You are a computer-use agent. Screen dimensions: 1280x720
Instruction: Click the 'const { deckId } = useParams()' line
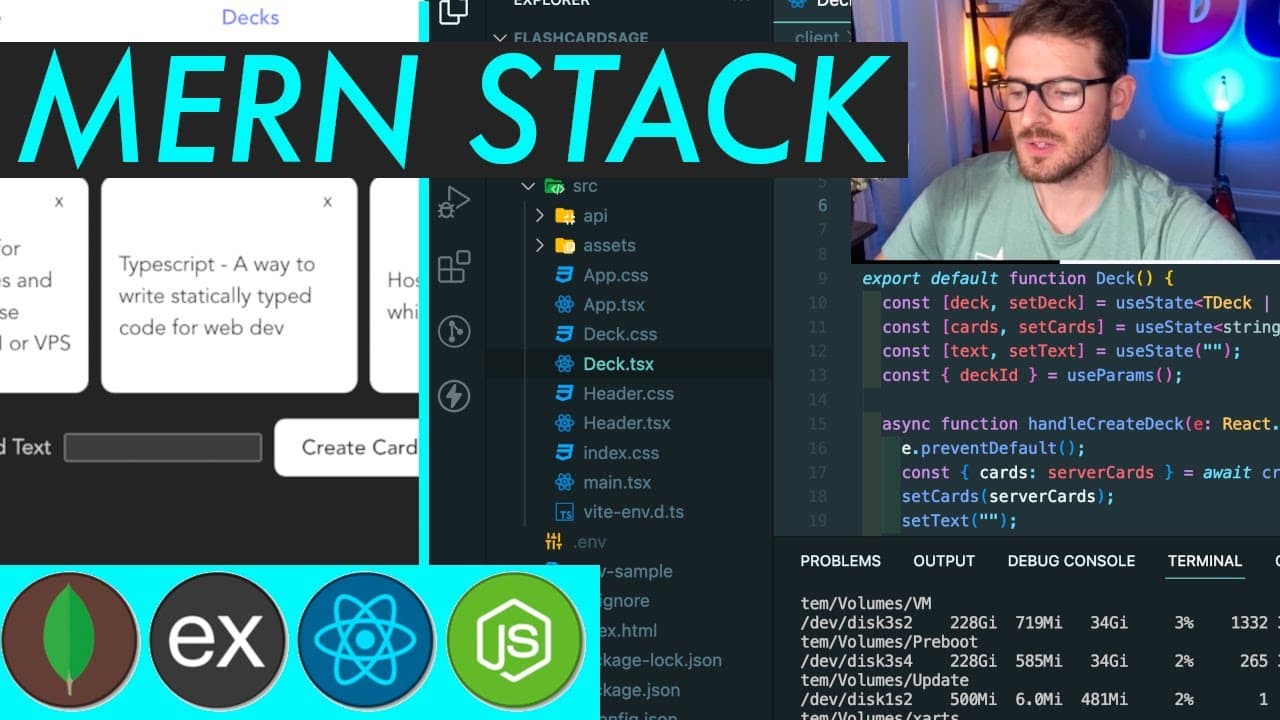pyautogui.click(x=1032, y=375)
